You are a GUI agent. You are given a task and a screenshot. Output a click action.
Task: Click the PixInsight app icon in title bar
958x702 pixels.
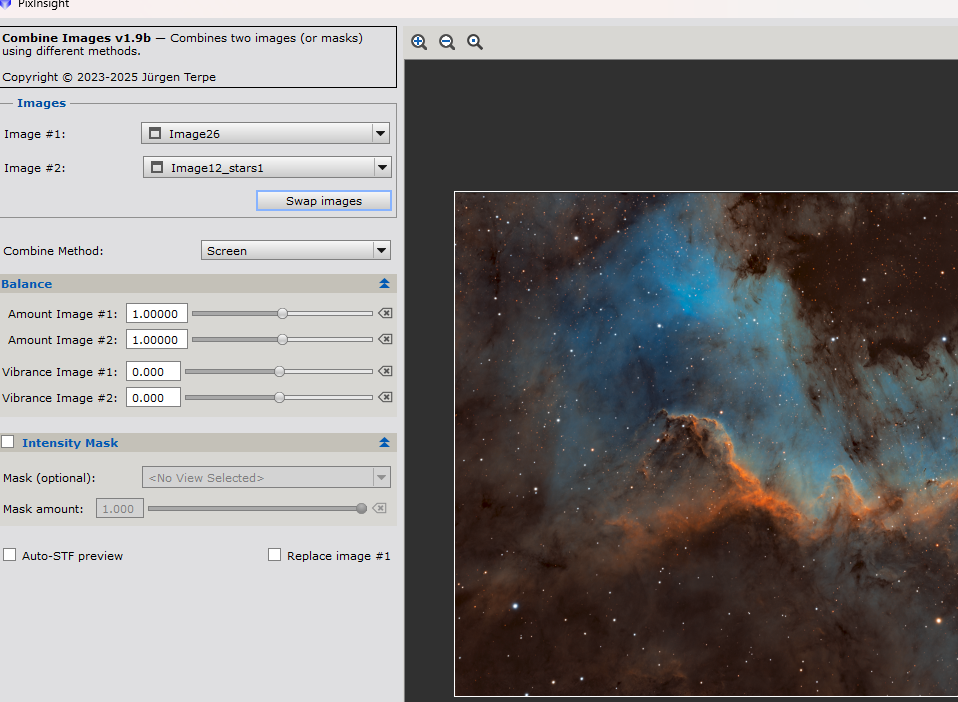pos(5,4)
